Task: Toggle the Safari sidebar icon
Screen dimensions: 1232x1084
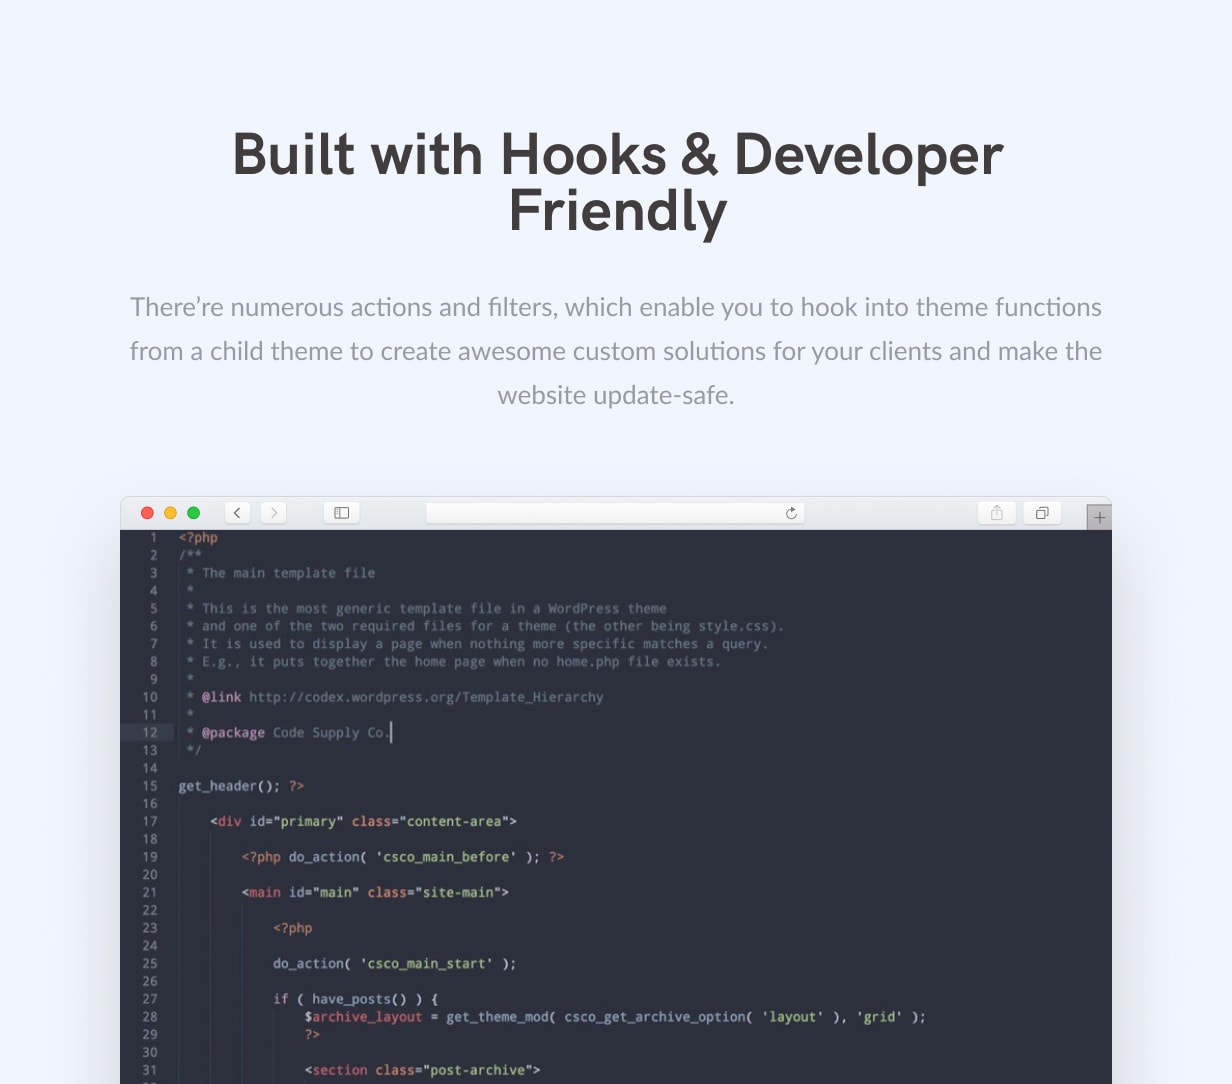Action: (341, 512)
